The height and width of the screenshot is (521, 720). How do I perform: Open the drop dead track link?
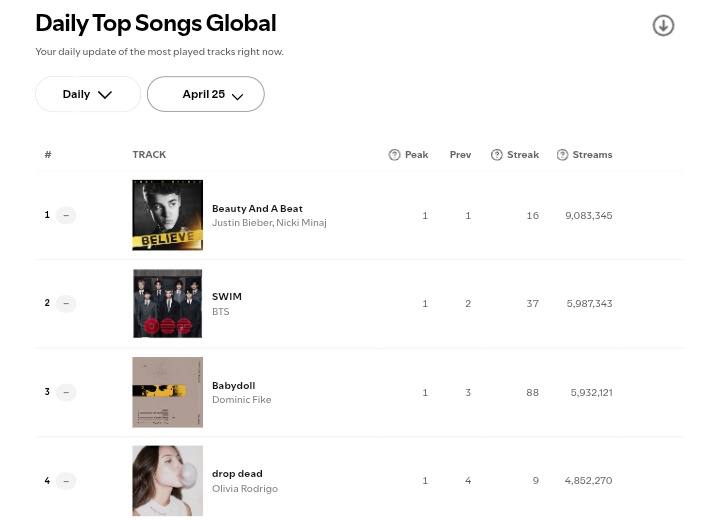237,473
